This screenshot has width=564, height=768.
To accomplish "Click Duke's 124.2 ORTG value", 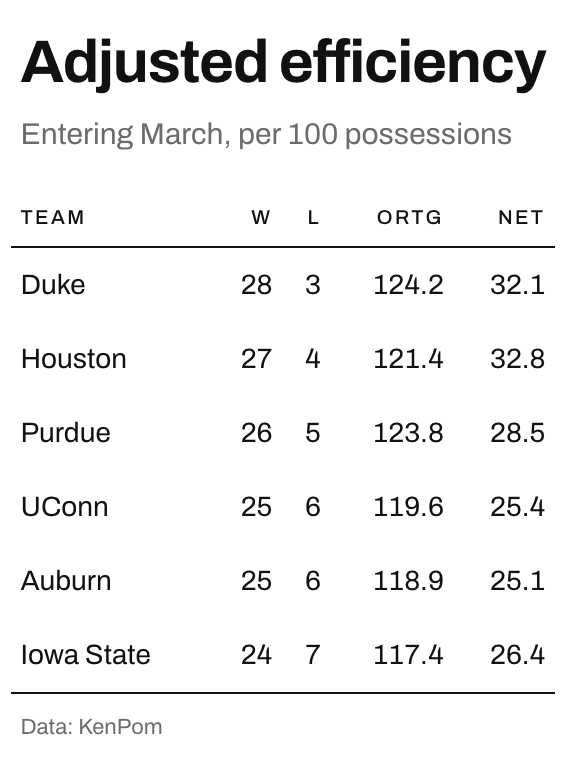I will (x=408, y=285).
